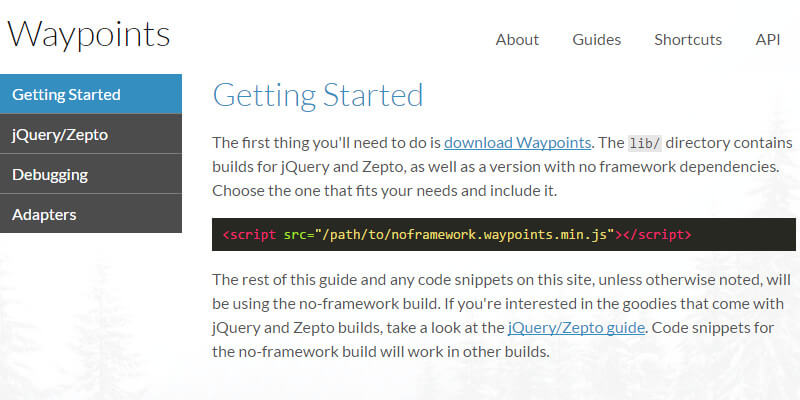Click the closing script tag in snippet
The height and width of the screenshot is (400, 800).
pos(657,235)
